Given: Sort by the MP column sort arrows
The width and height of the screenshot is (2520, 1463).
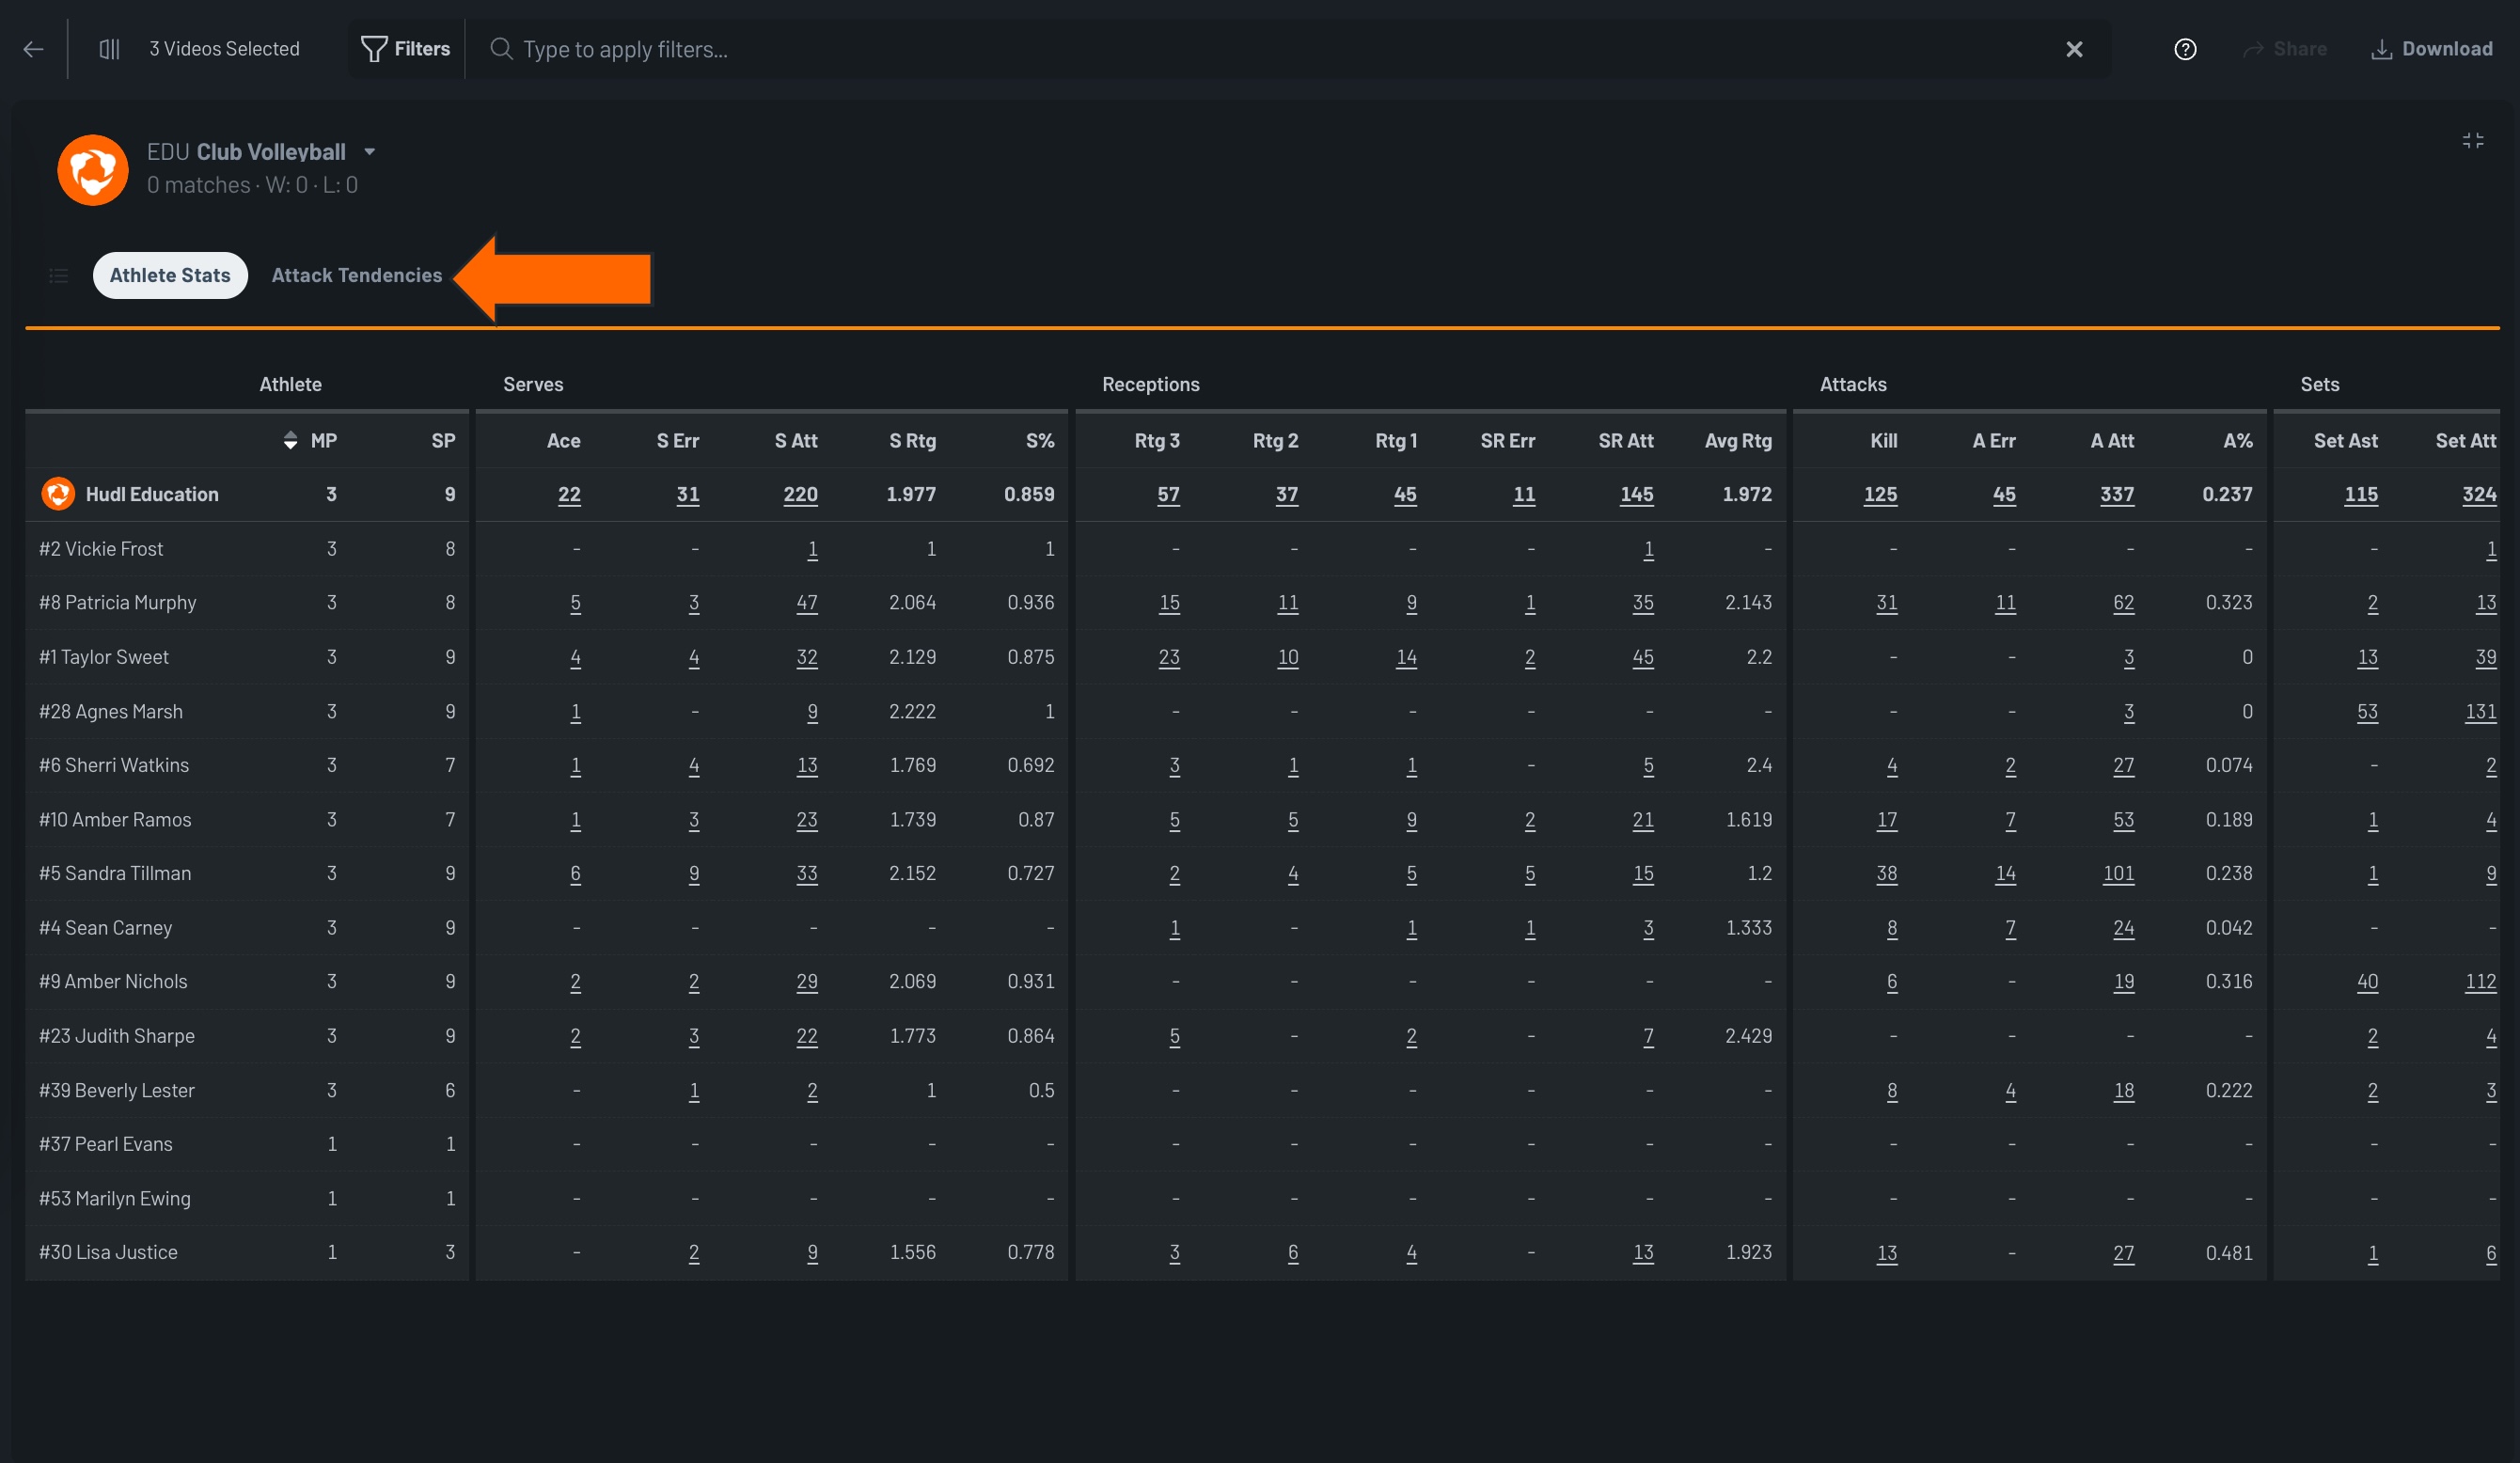Looking at the screenshot, I should [x=291, y=441].
